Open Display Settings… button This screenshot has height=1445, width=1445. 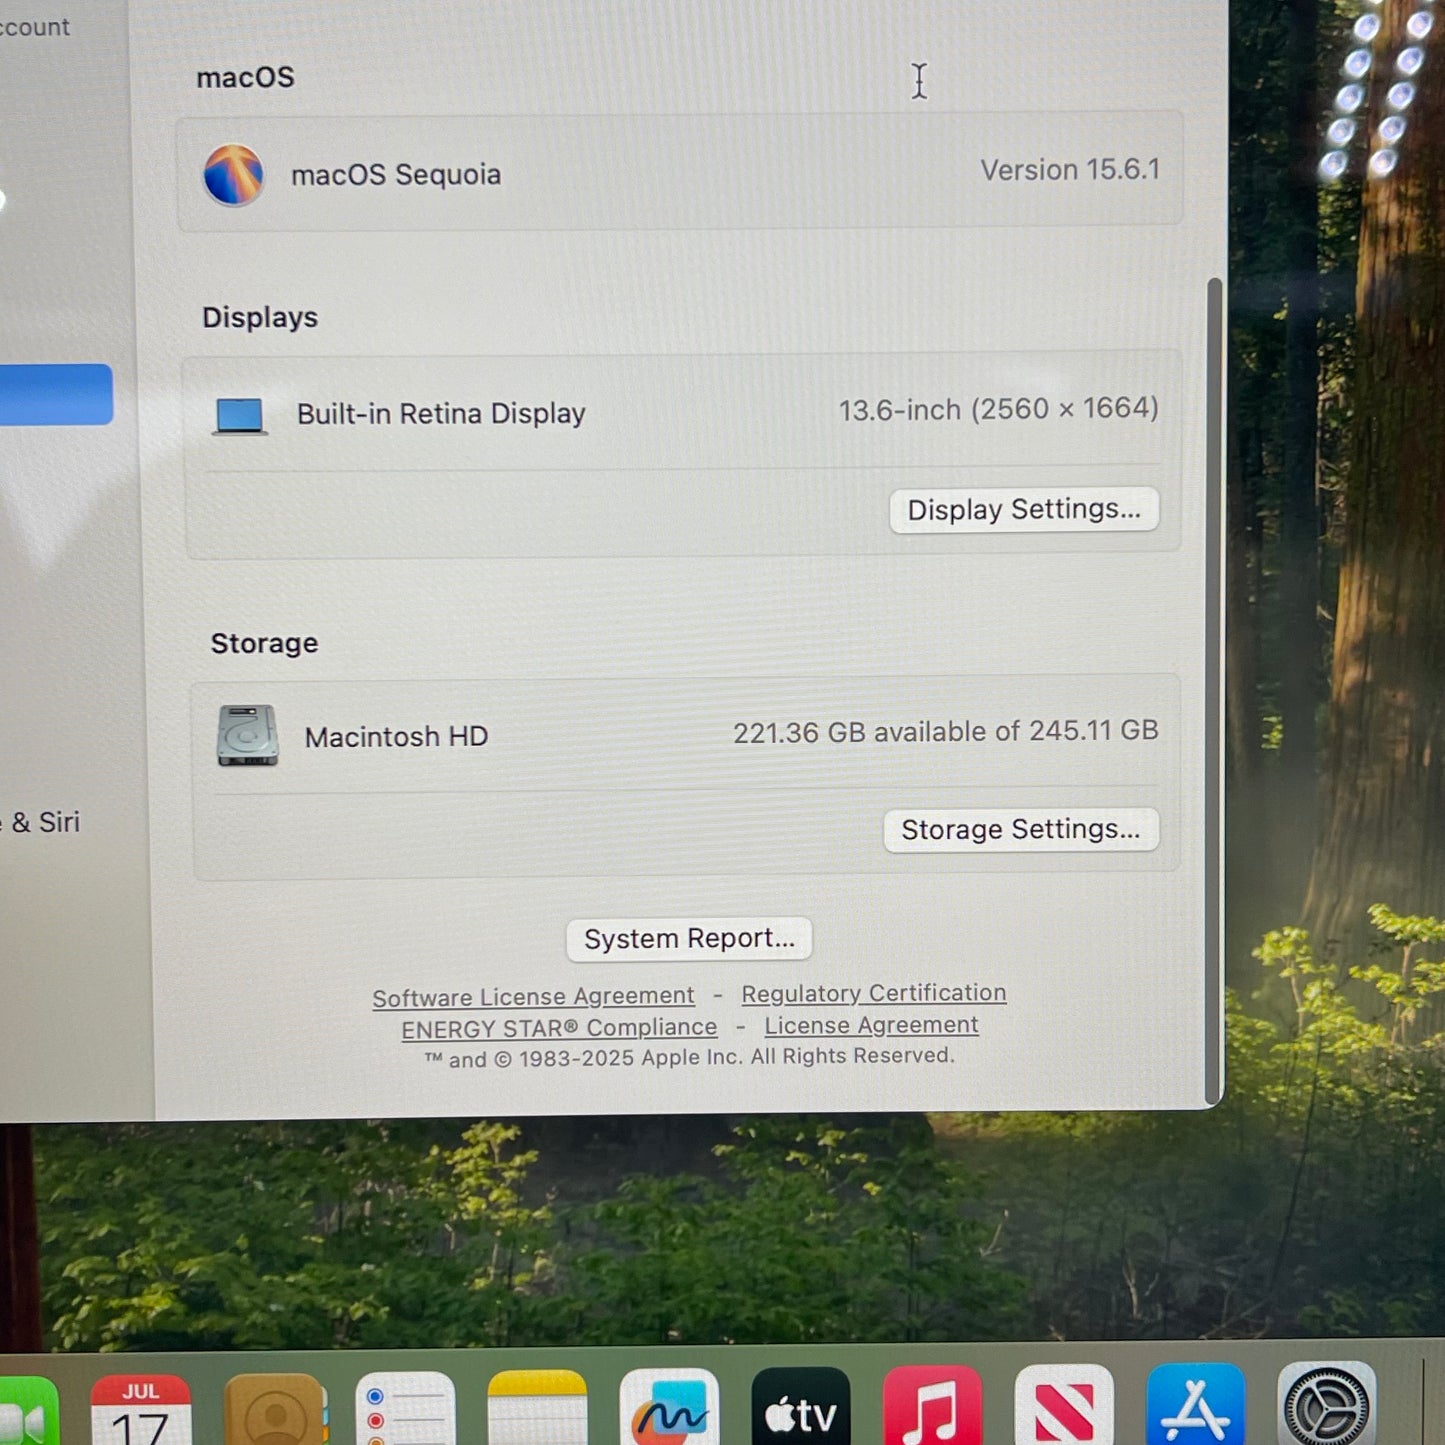point(1024,510)
